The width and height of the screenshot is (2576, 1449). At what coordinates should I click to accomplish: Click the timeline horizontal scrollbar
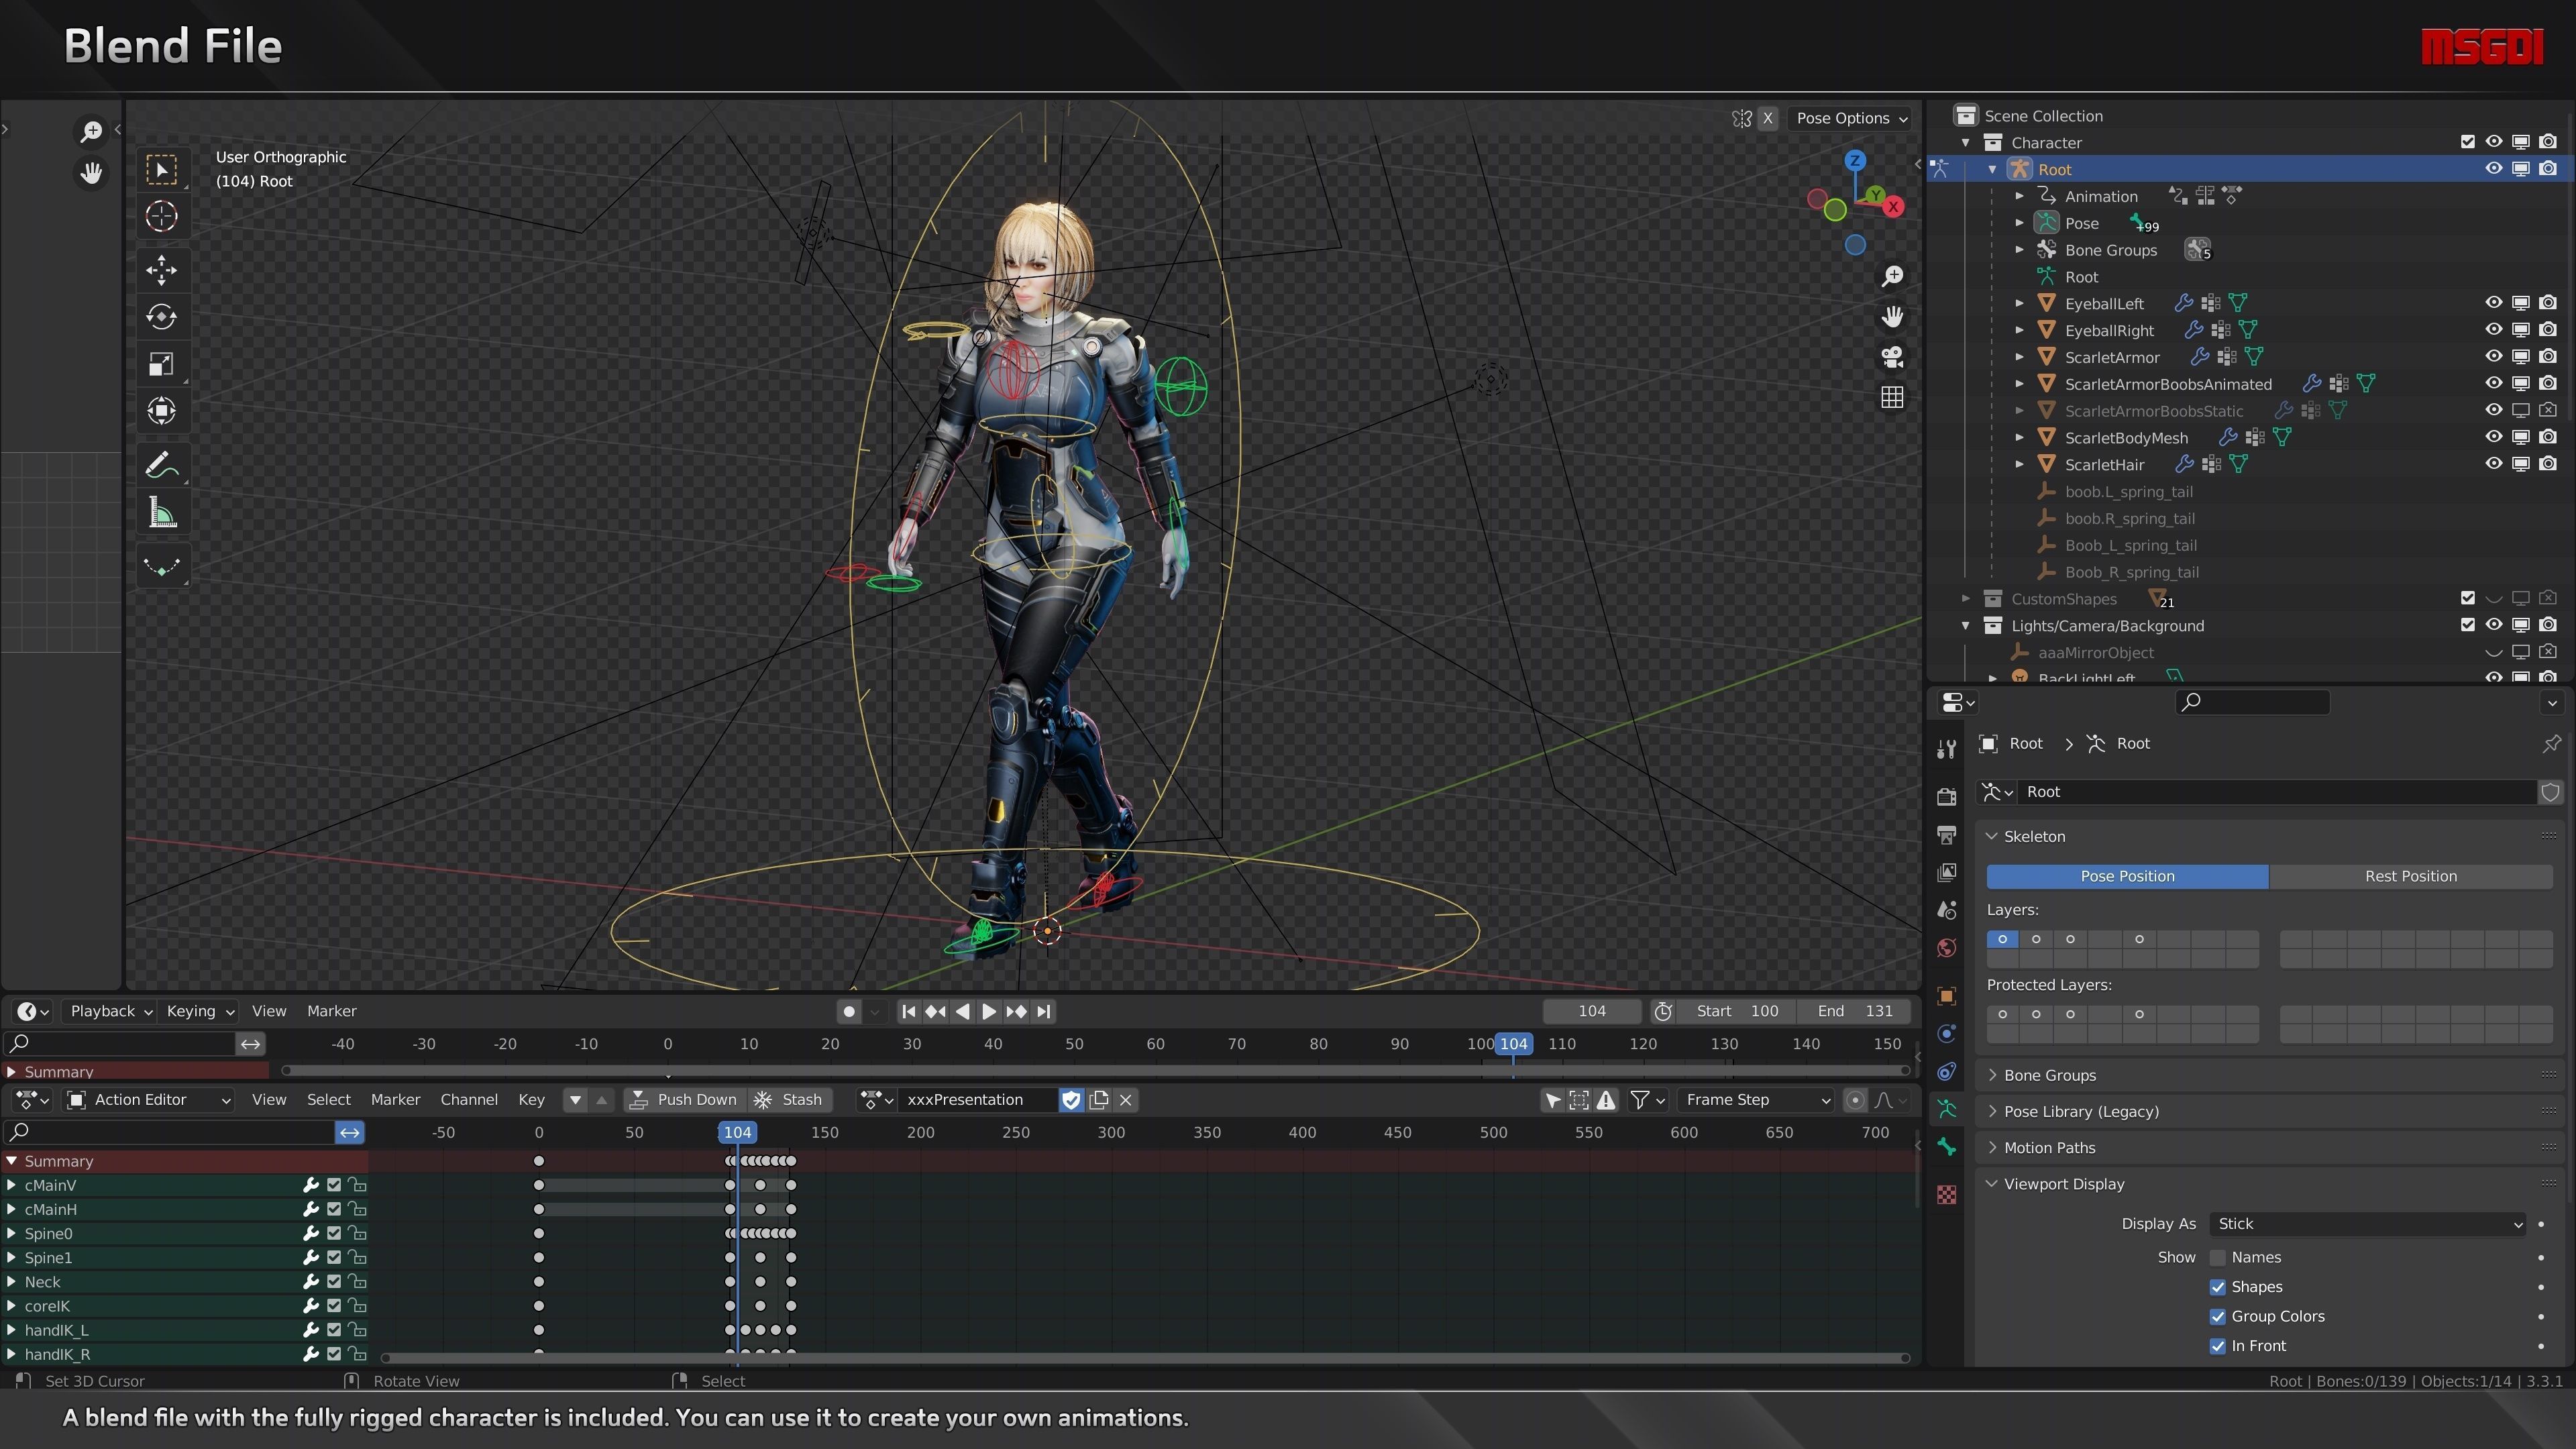(x=1095, y=1071)
